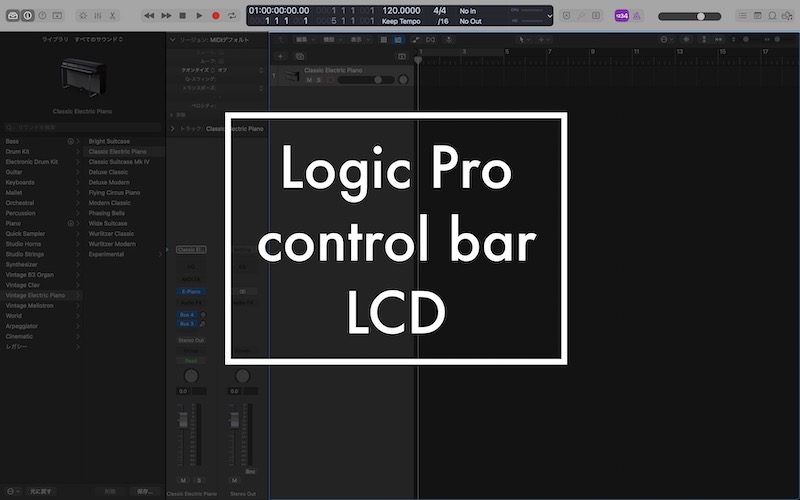Toggle Cycle mode button
800x500 pixels.
(x=232, y=16)
